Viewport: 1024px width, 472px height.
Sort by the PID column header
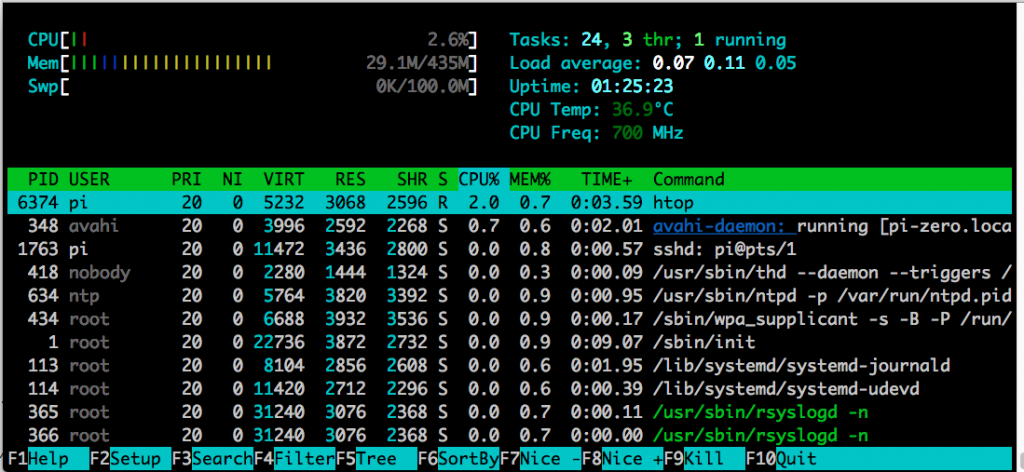tap(44, 180)
